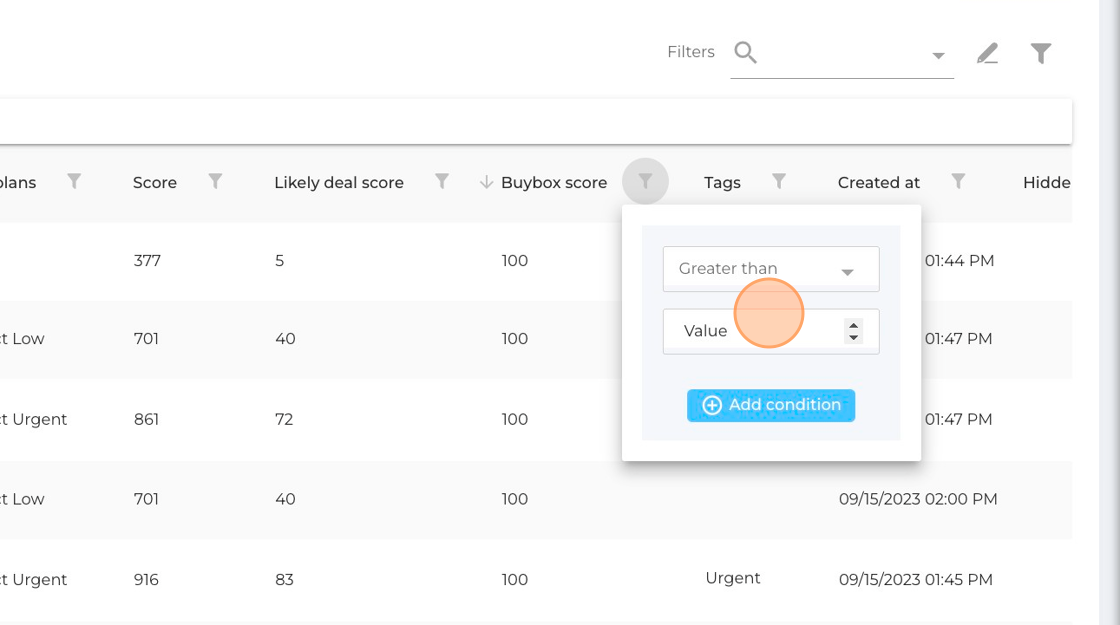Click the date 09/15/2023 02:00 PM

point(918,499)
